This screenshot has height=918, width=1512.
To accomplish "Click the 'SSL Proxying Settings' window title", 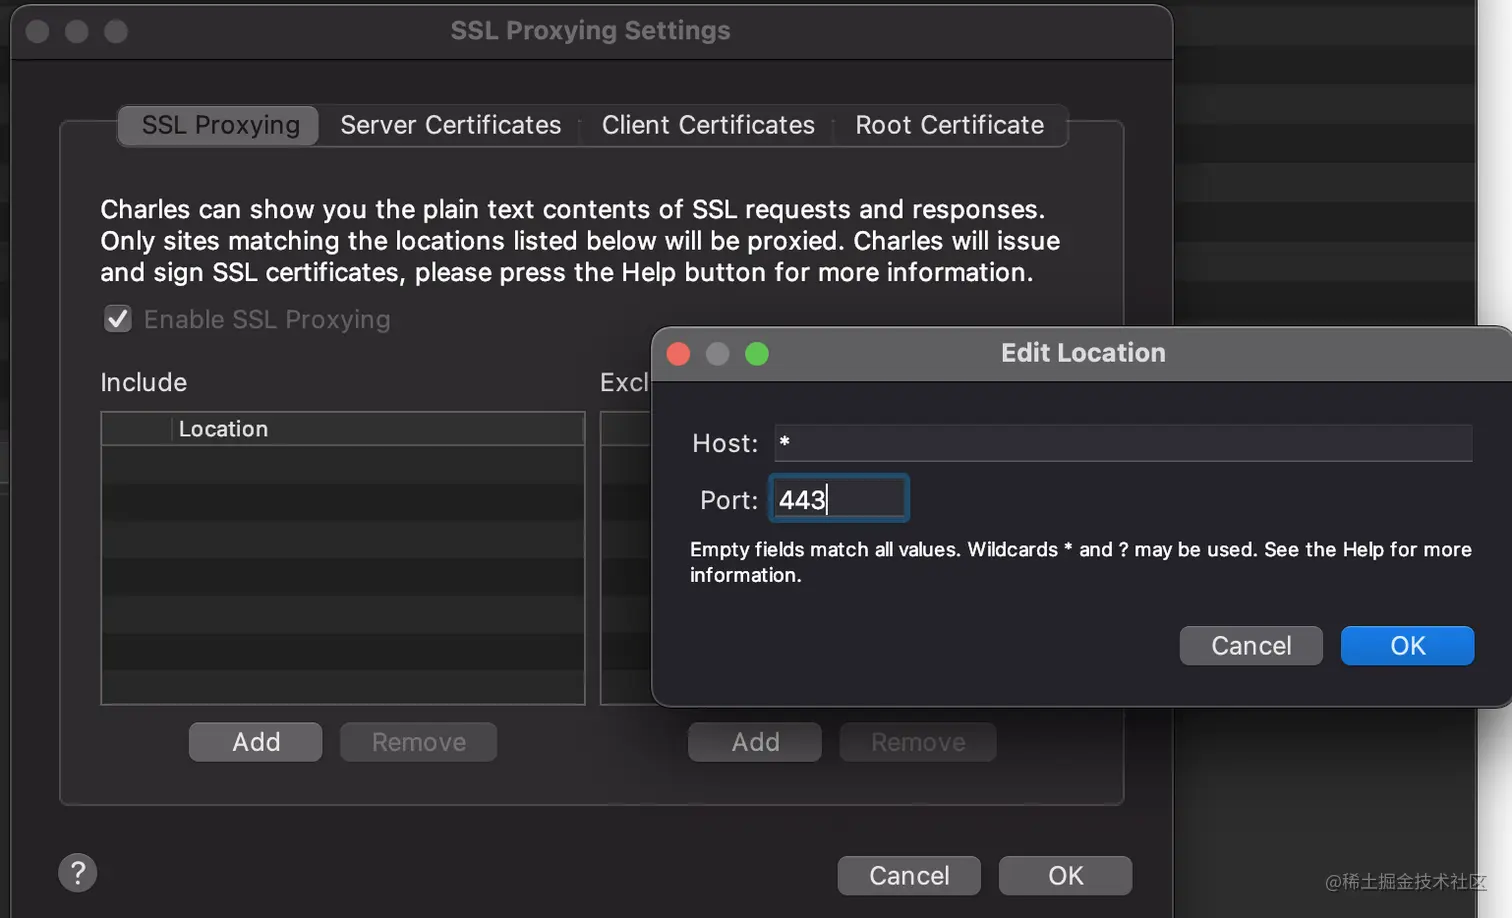I will coord(590,31).
